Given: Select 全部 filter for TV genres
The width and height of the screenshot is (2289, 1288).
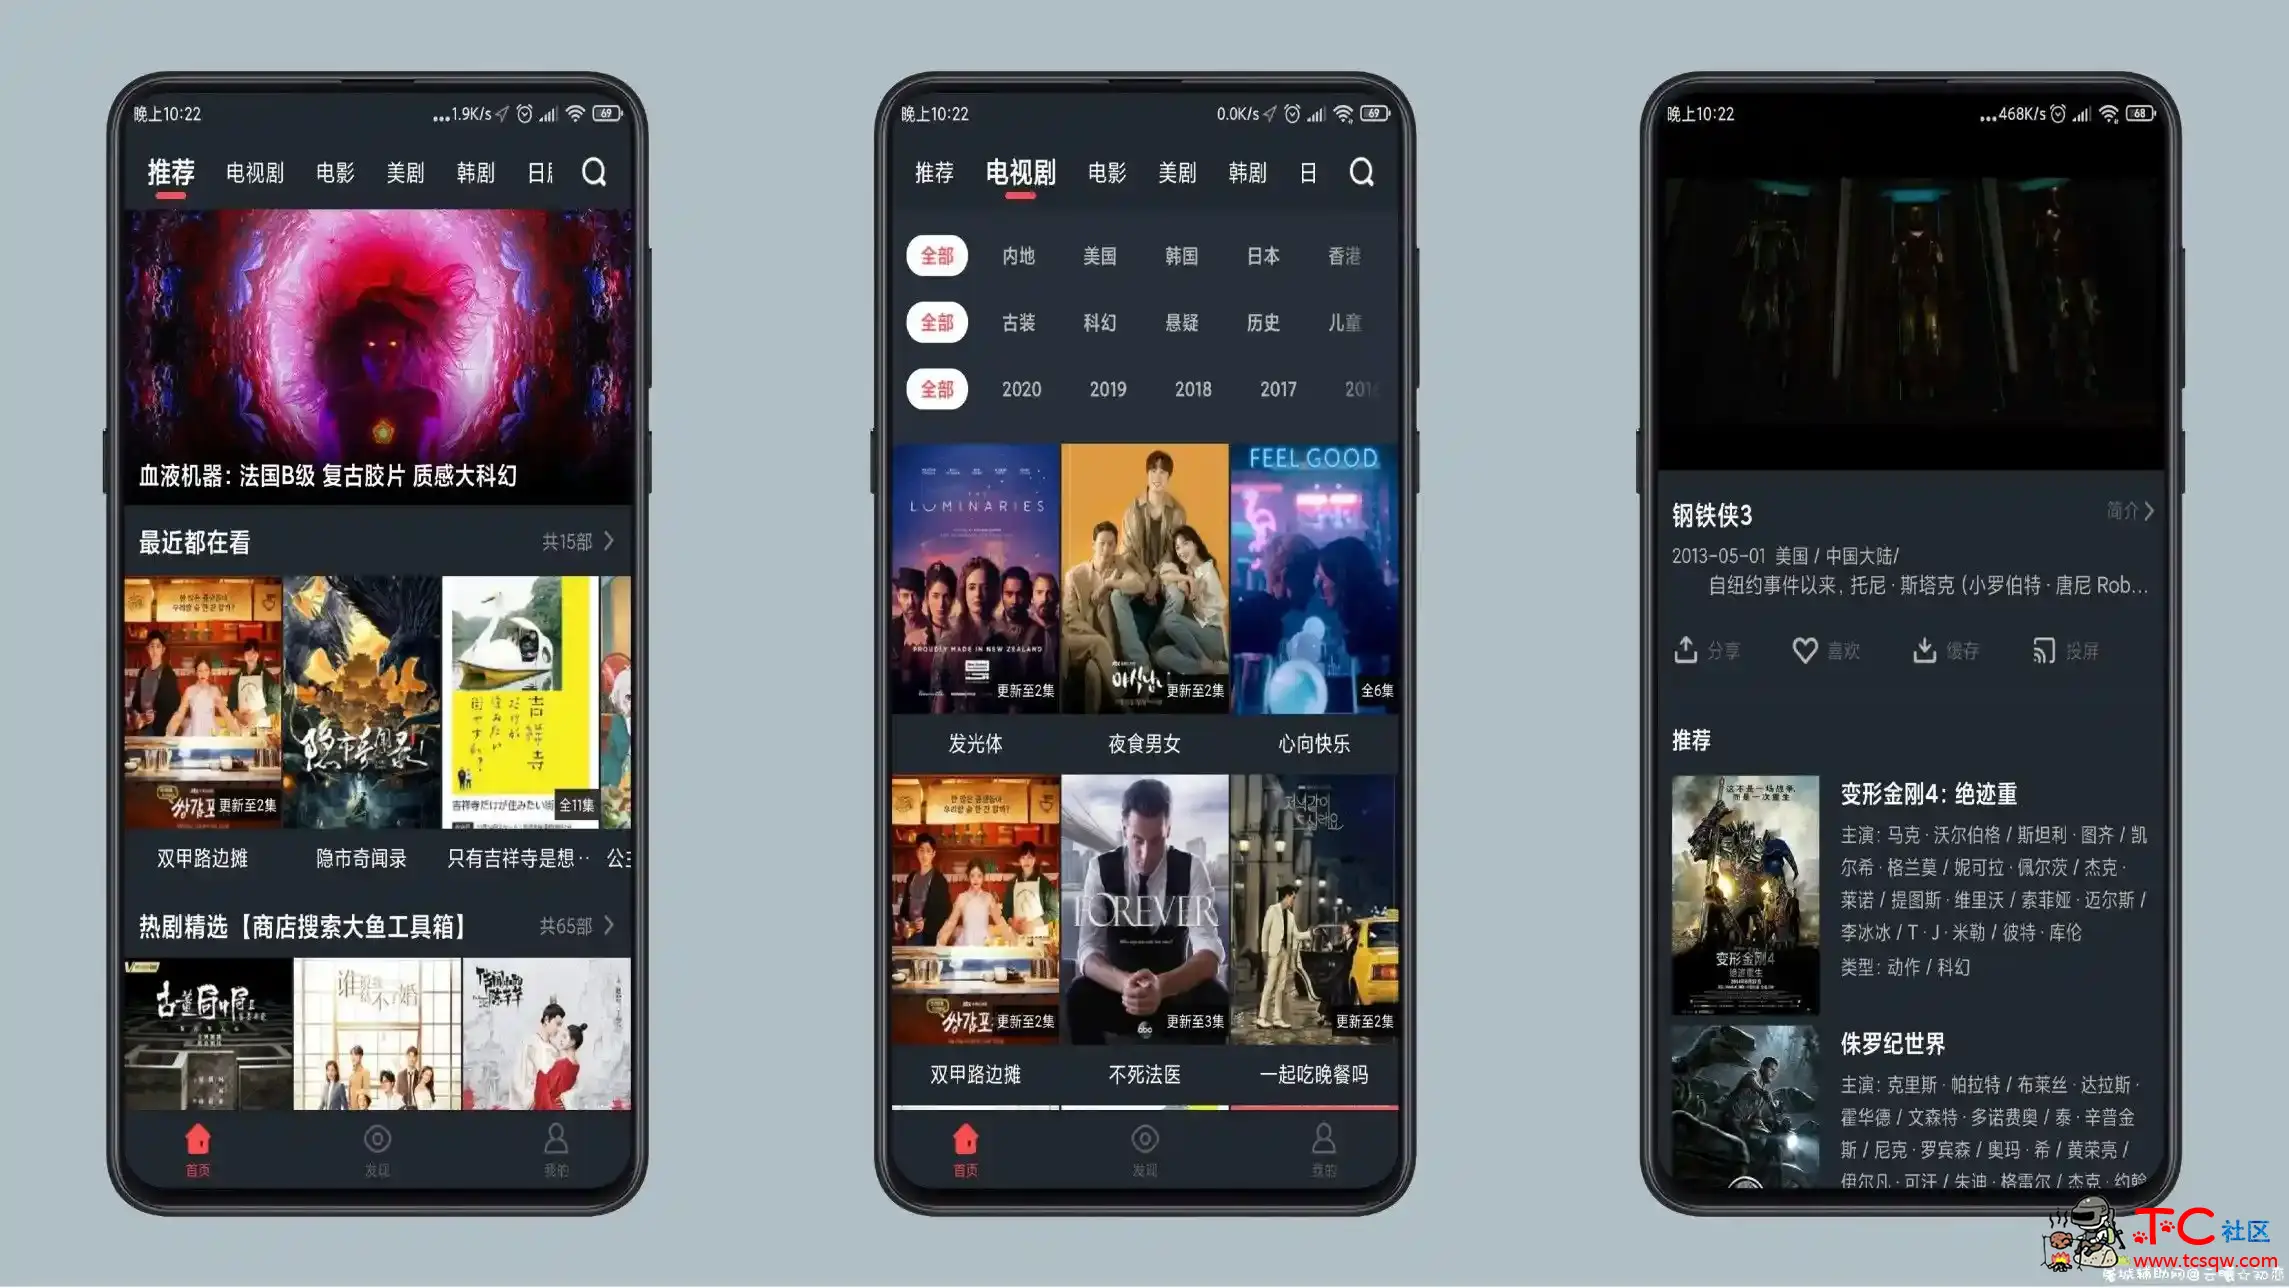Looking at the screenshot, I should pos(937,322).
